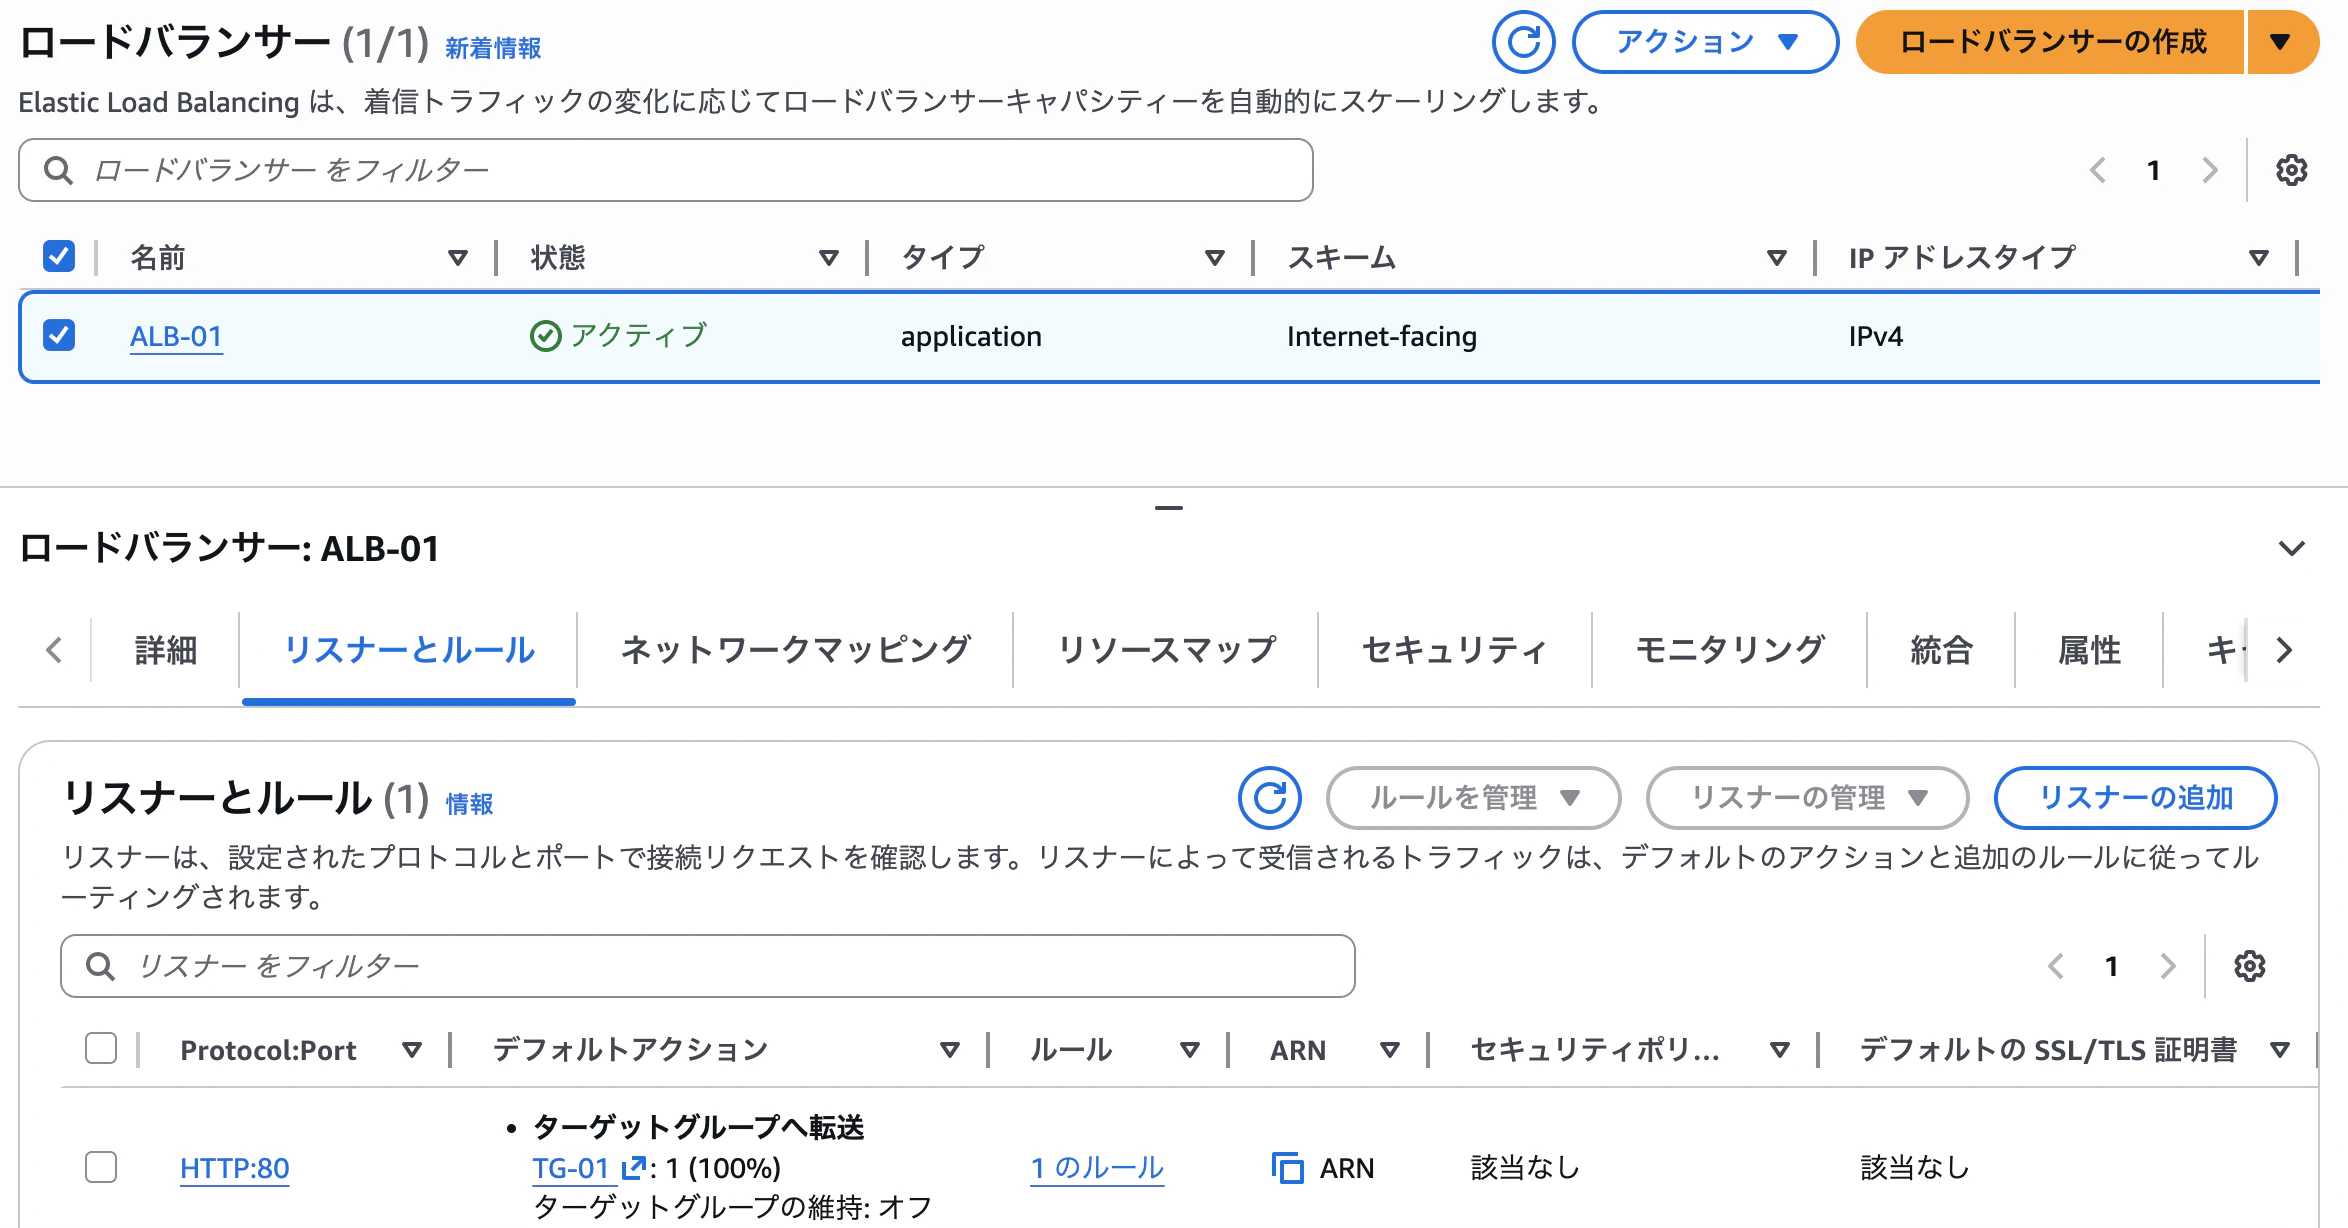Viewport: 2348px width, 1228px height.
Task: Open the ALB-01 load balancer link
Action: pos(176,336)
